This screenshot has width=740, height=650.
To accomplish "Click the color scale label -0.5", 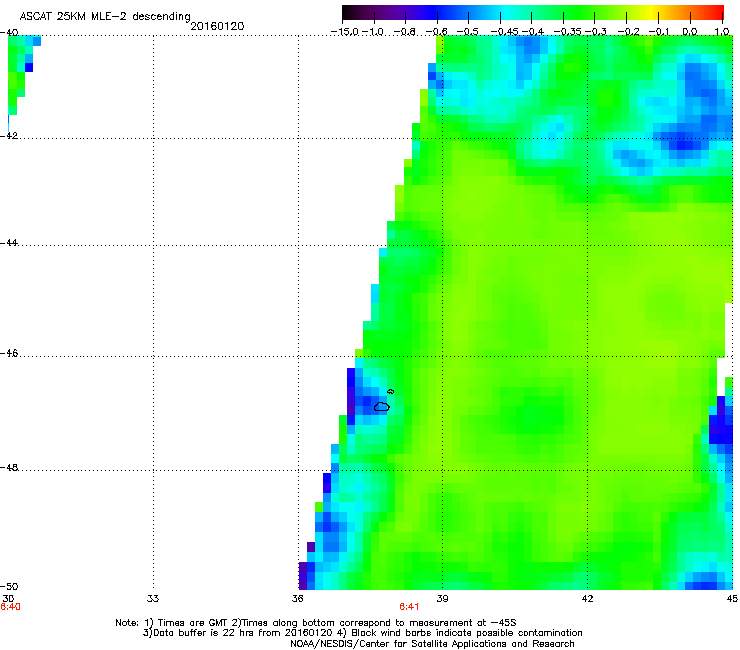I will click(468, 32).
